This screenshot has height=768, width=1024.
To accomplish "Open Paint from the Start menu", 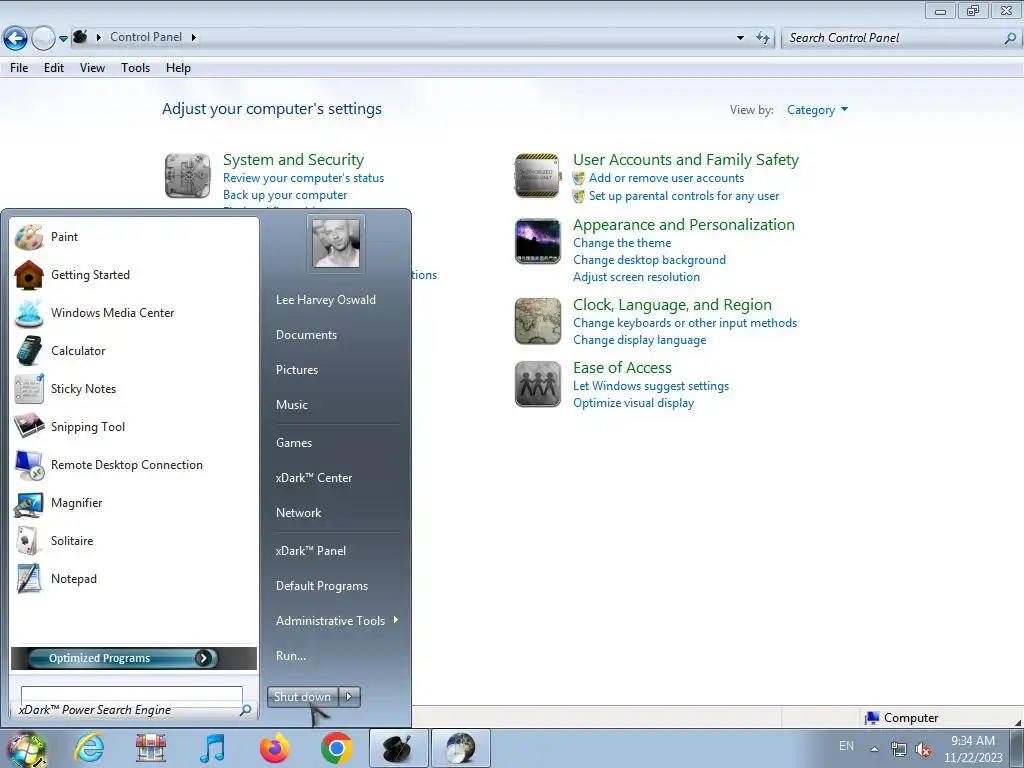I will 64,237.
